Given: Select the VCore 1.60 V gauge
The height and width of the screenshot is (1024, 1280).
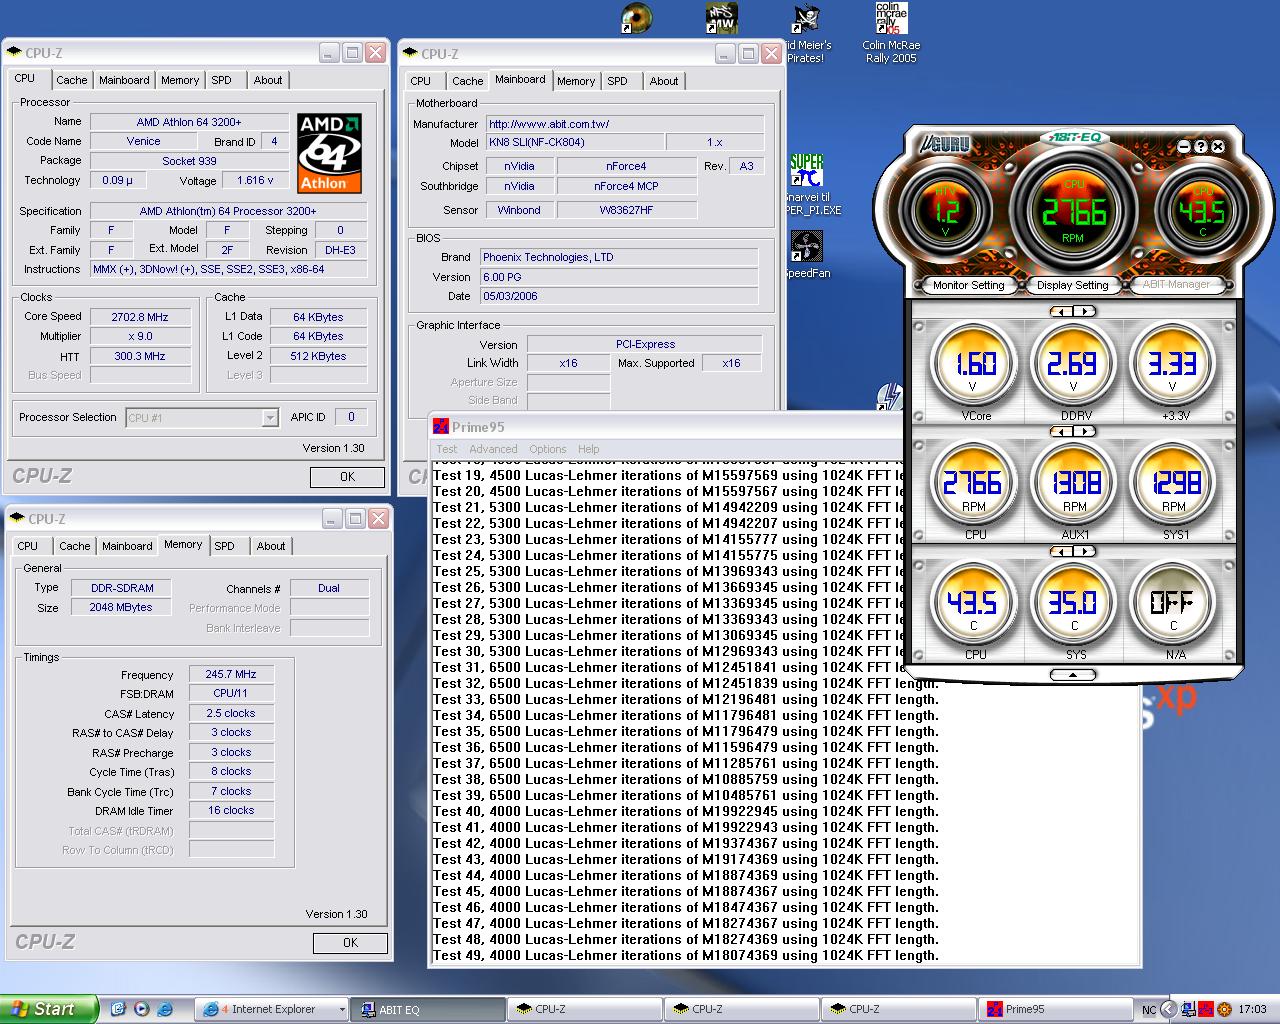Looking at the screenshot, I should (x=975, y=364).
